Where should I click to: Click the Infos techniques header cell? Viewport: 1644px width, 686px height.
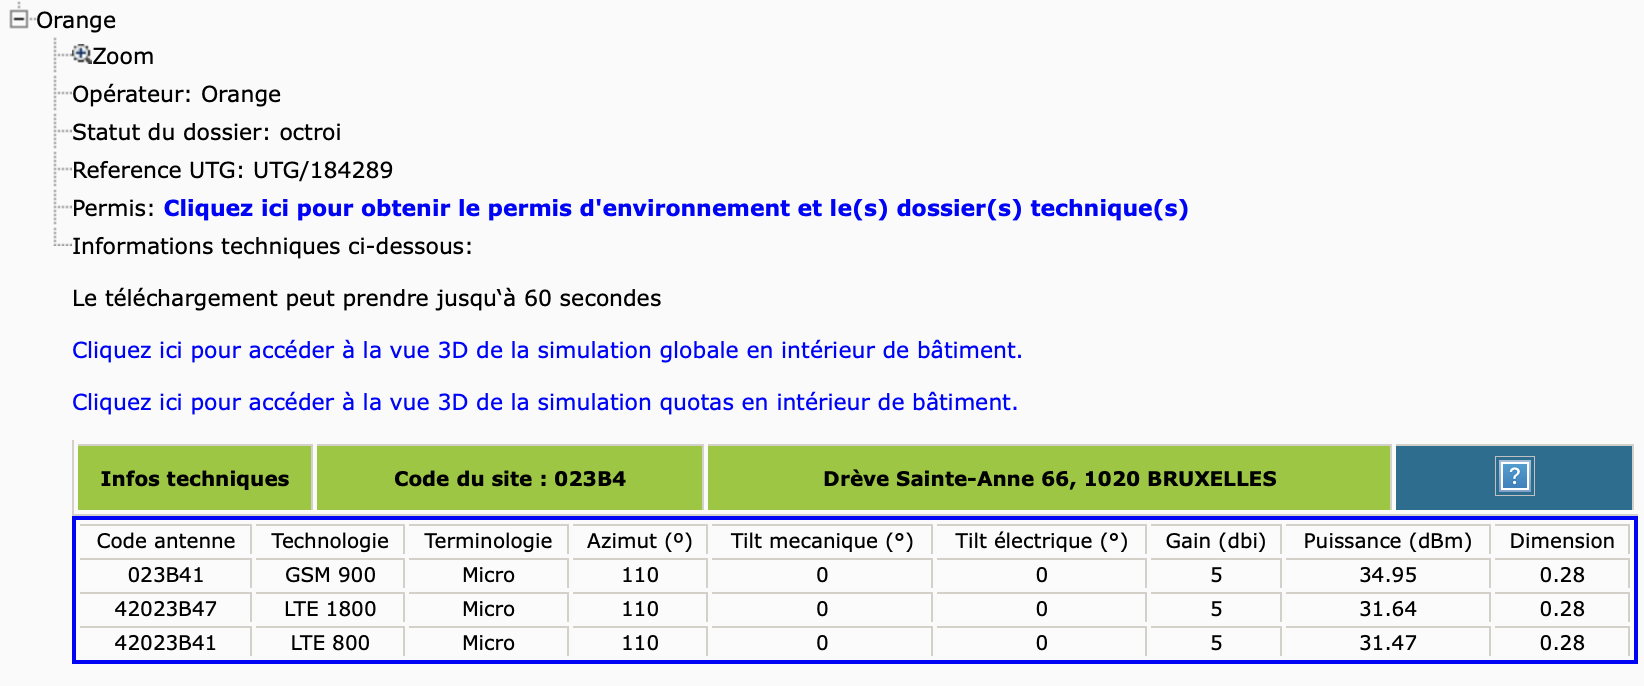pos(195,478)
